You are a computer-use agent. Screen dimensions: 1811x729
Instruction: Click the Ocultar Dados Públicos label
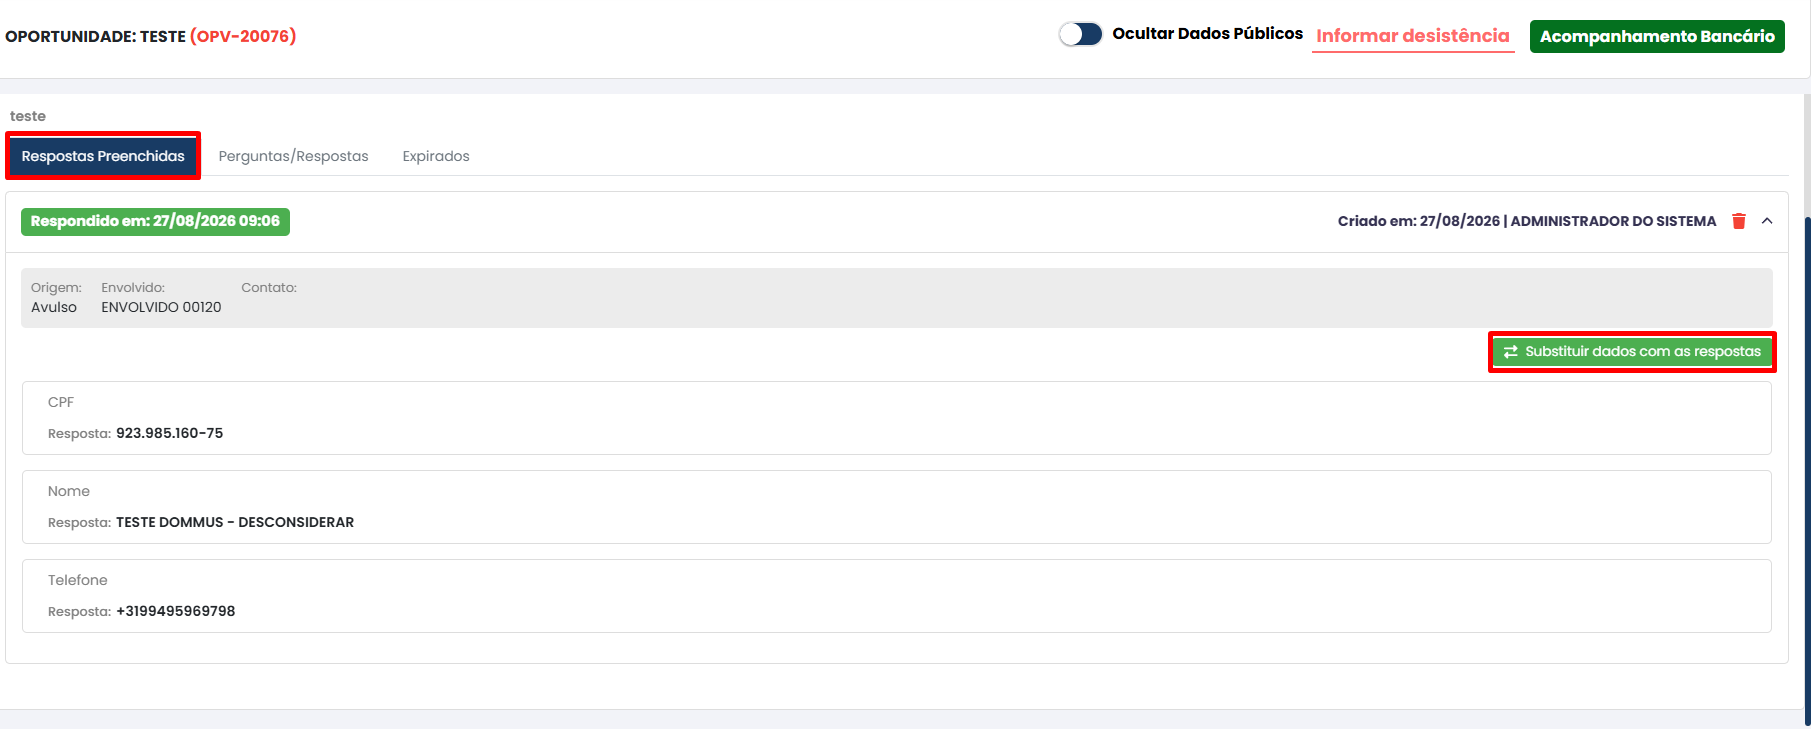1208,34
